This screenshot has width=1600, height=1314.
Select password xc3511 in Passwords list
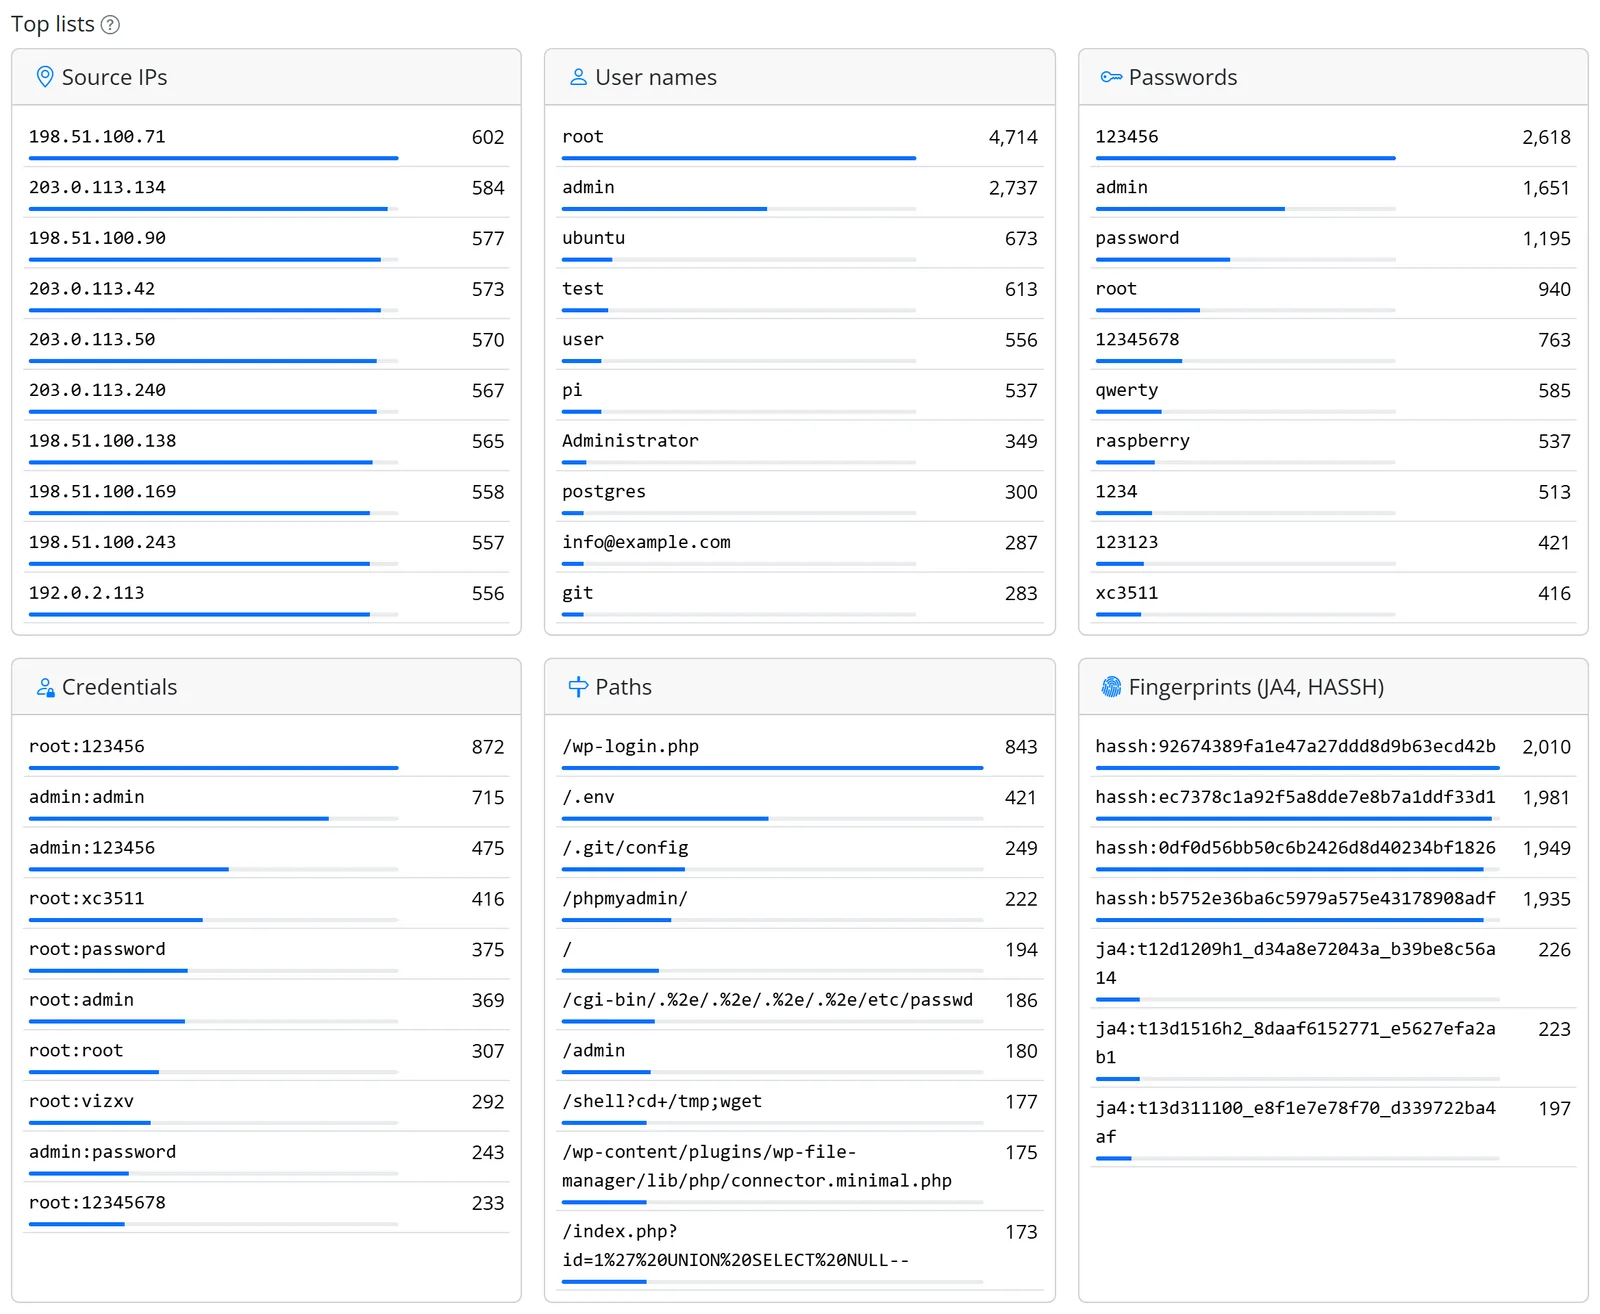(1127, 593)
